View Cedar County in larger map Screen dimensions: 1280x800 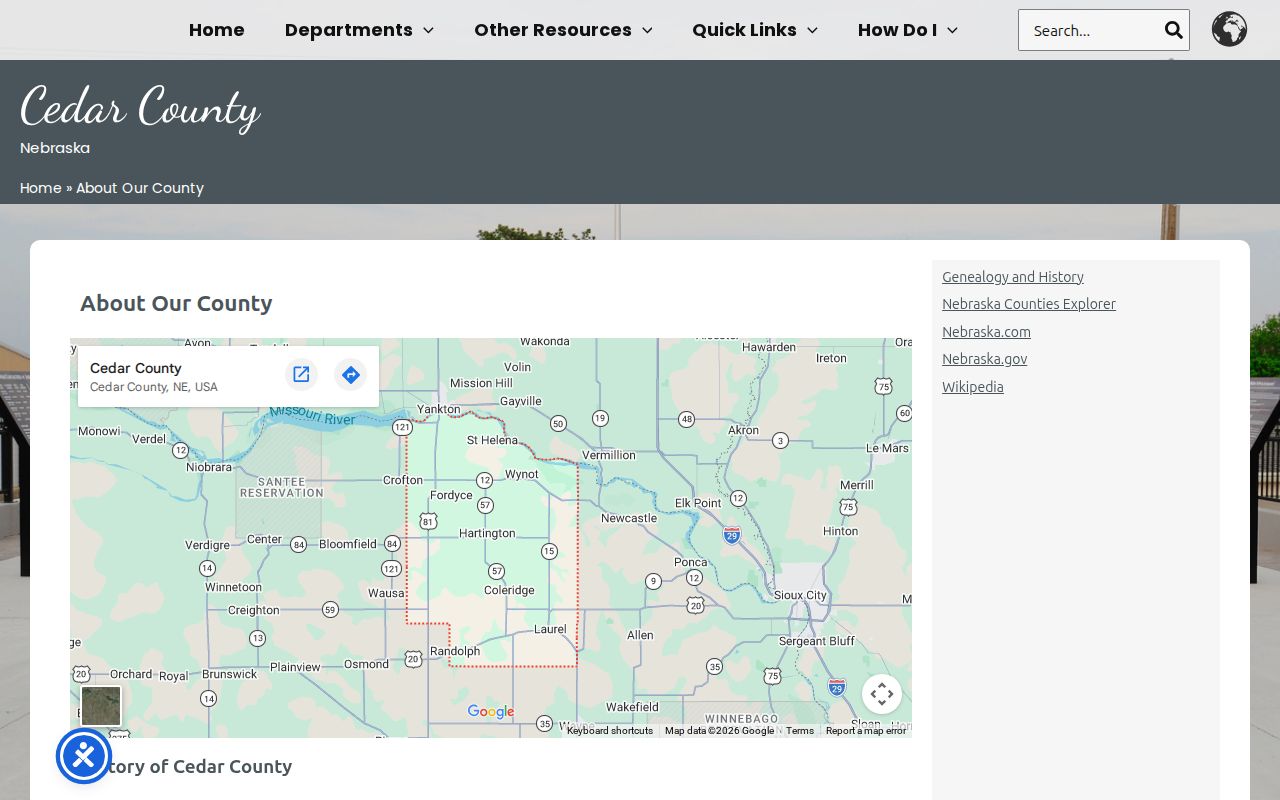coord(301,374)
